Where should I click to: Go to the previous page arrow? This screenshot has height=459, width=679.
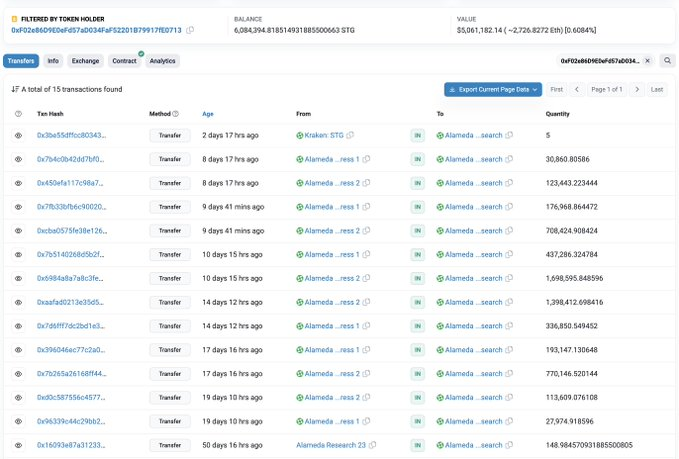click(x=577, y=89)
